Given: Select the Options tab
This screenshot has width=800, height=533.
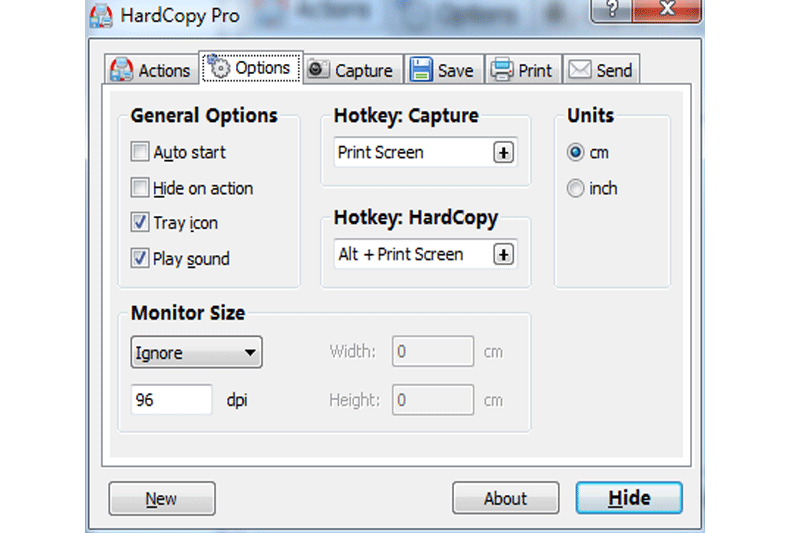Looking at the screenshot, I should 251,67.
